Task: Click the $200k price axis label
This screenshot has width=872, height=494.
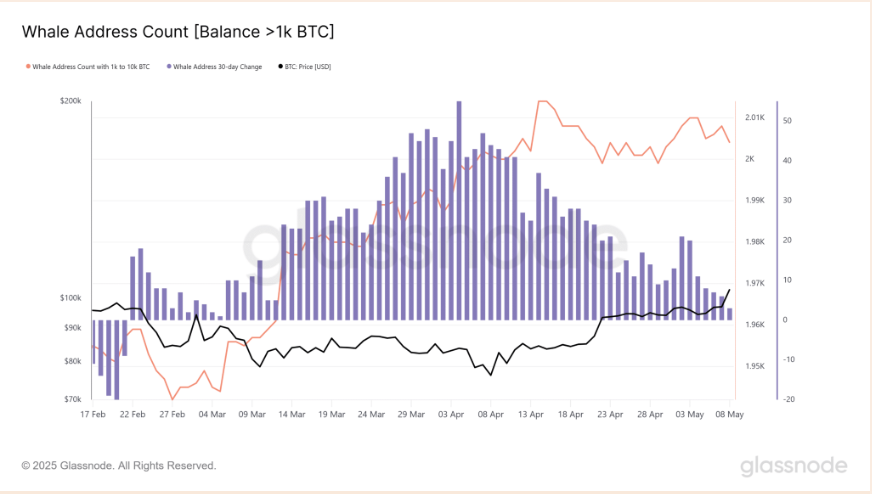Action: point(70,102)
